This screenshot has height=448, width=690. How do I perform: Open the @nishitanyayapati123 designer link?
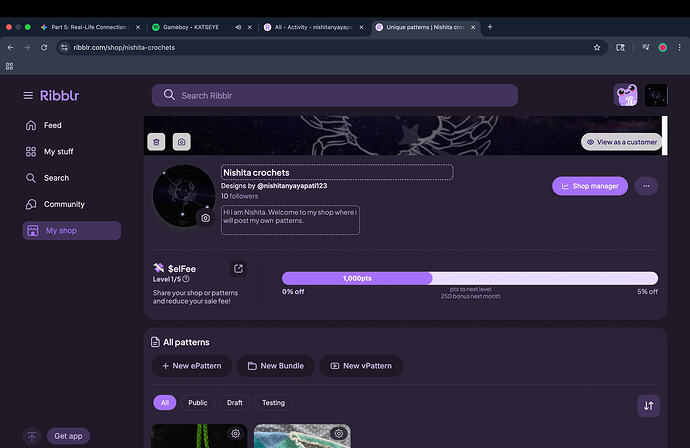(x=292, y=186)
